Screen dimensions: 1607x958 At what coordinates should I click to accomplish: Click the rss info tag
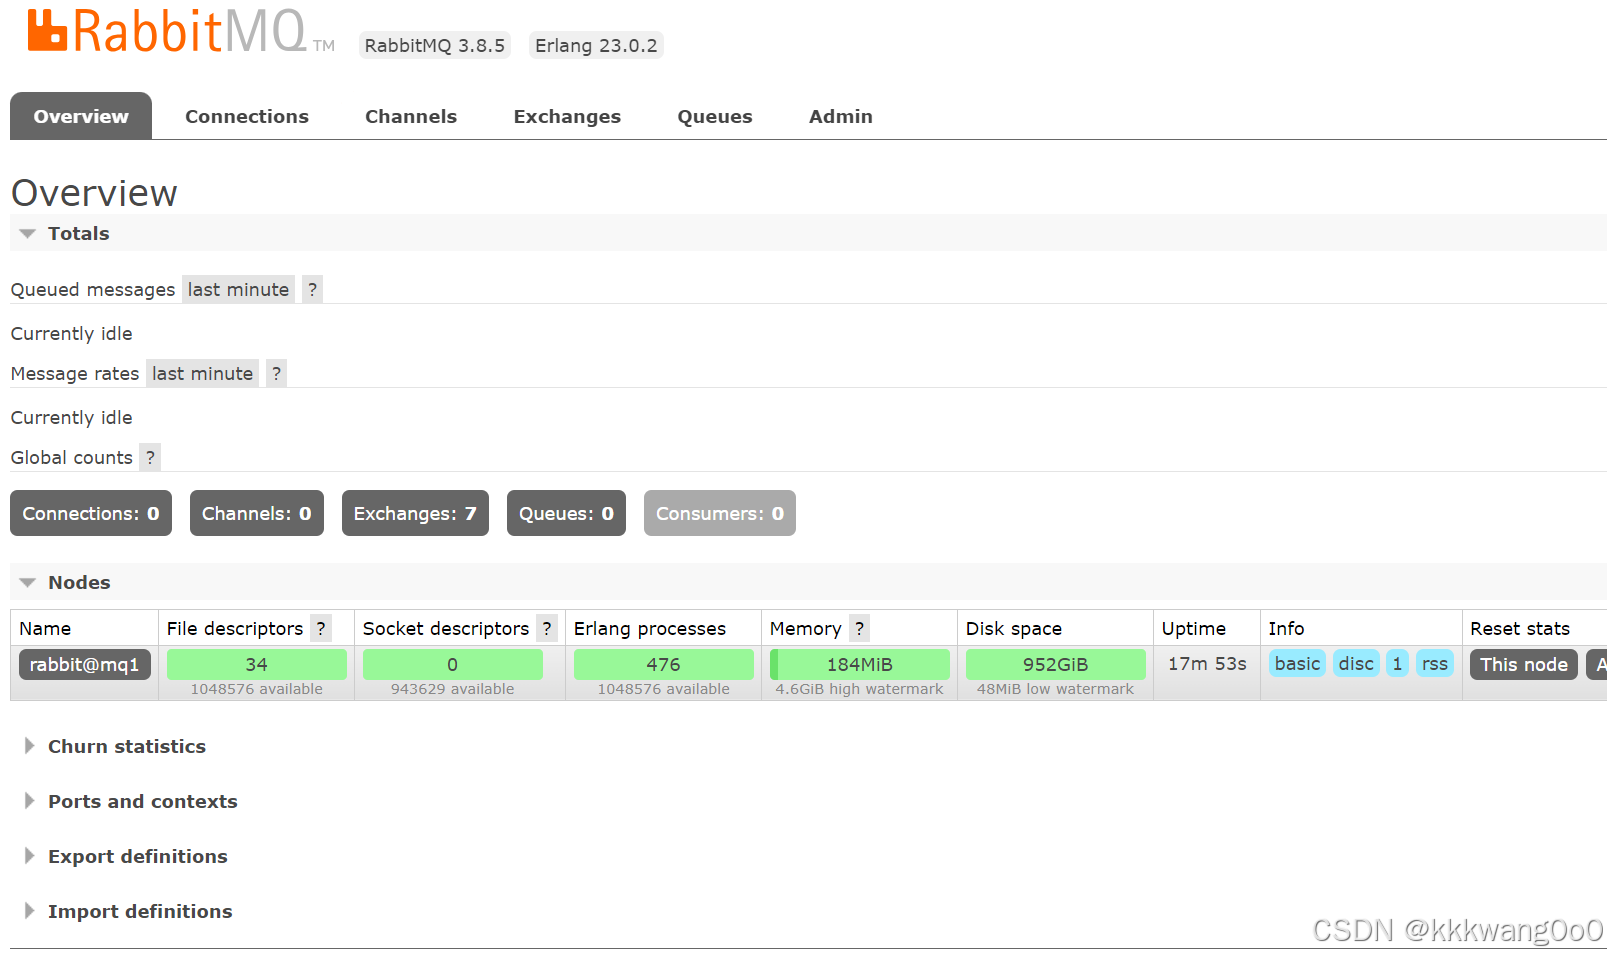point(1435,663)
